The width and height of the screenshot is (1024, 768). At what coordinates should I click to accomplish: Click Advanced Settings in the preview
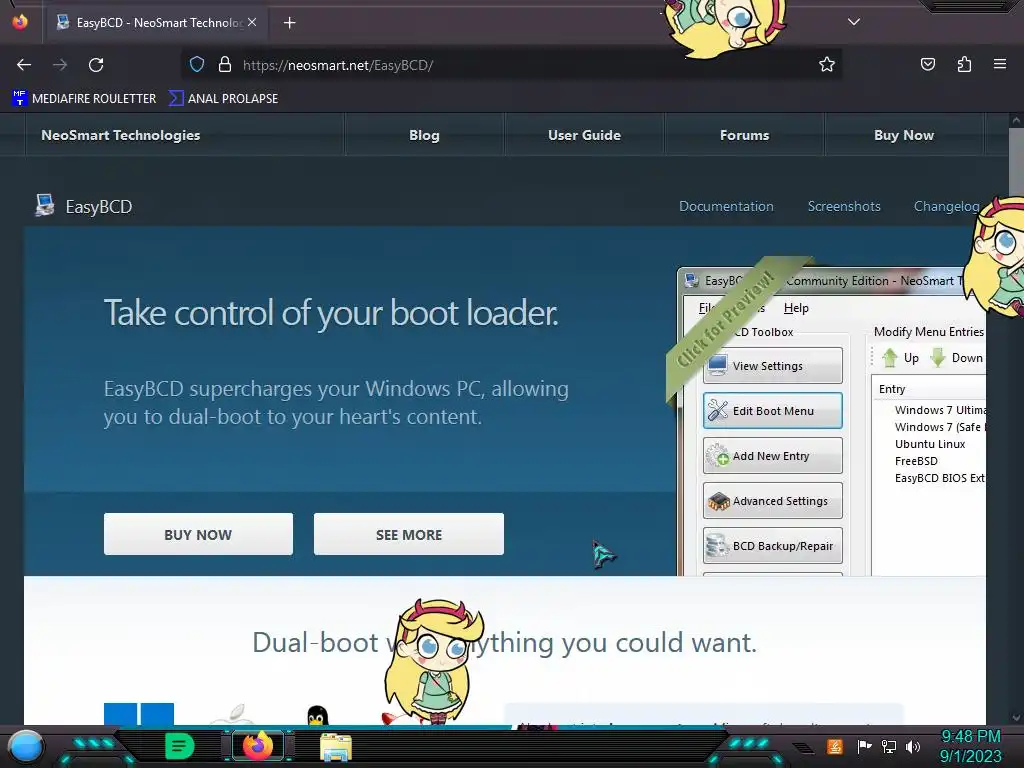773,501
